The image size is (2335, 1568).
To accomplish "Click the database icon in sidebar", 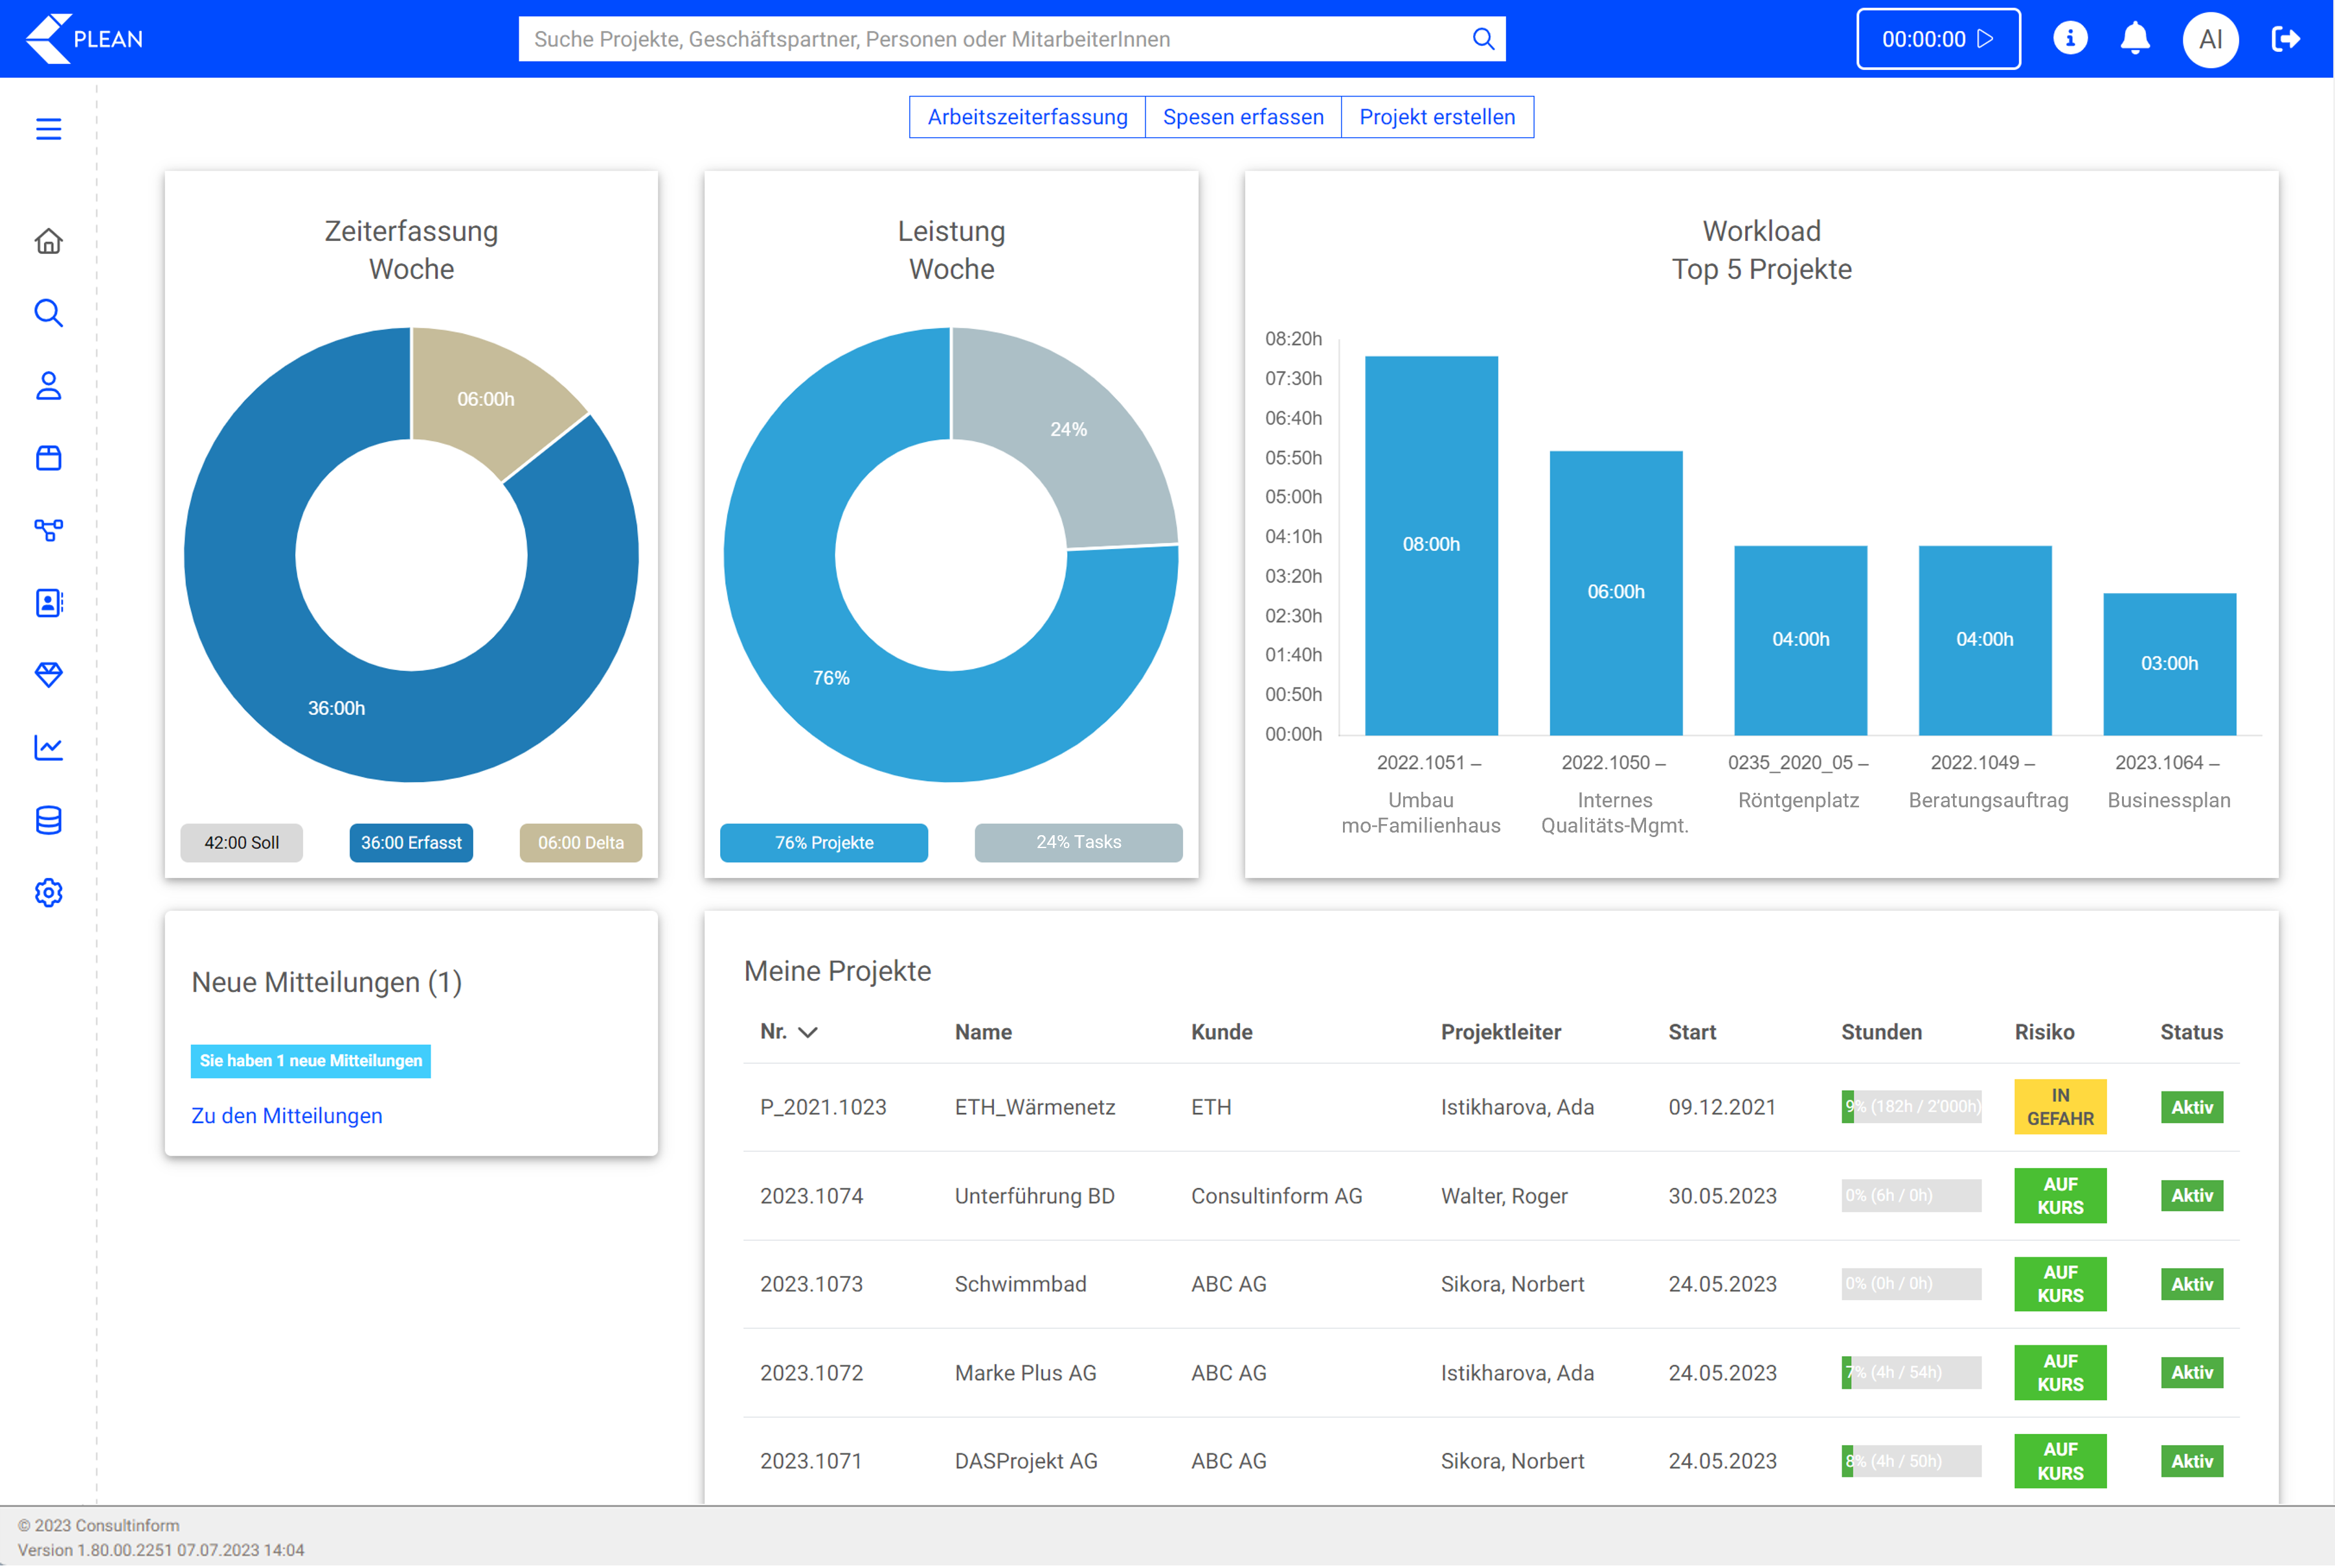I will pyautogui.click(x=48, y=820).
